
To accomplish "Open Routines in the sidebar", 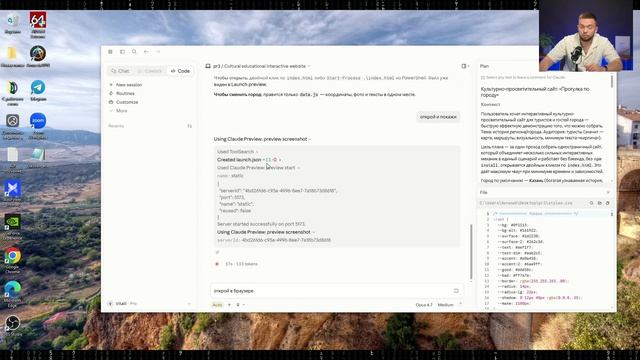I will click(122, 93).
